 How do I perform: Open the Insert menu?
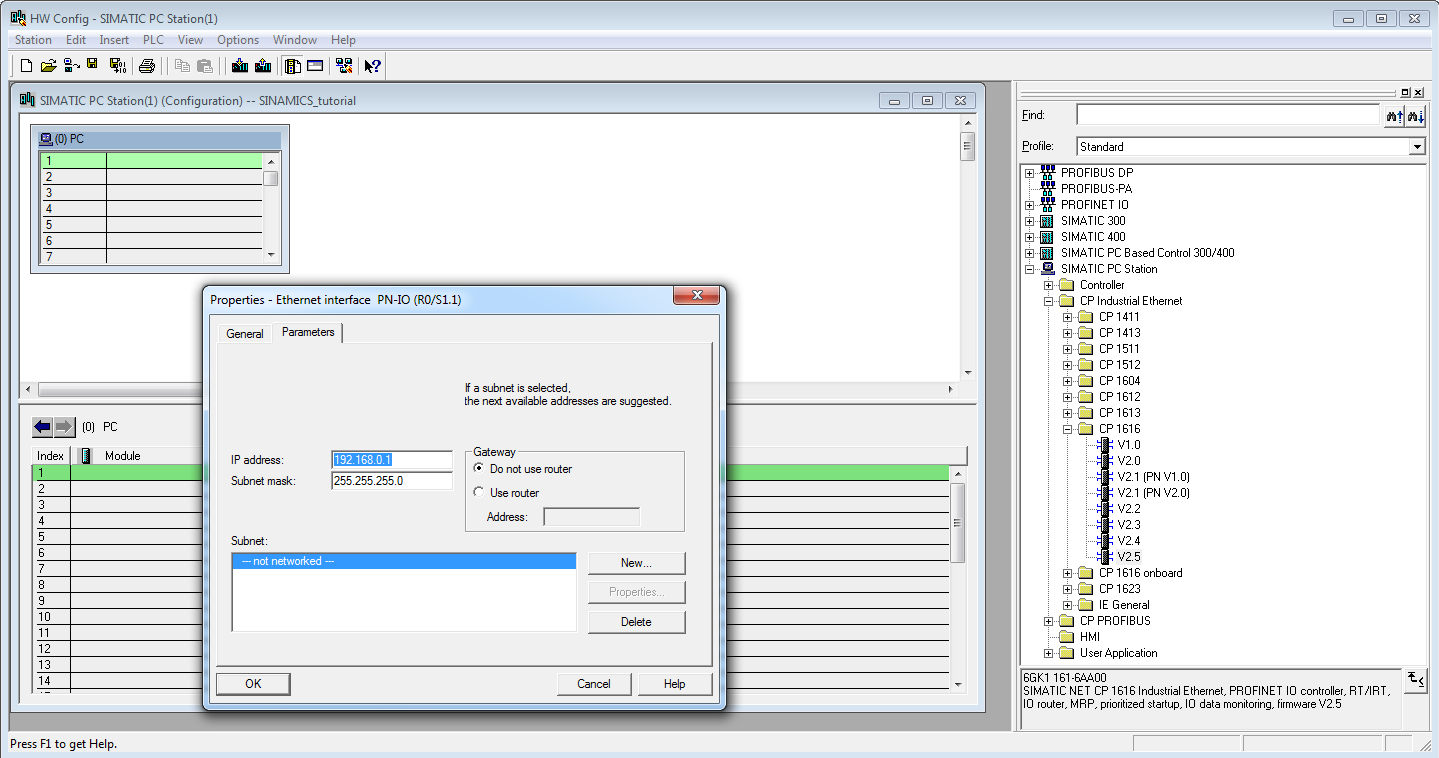click(x=114, y=40)
